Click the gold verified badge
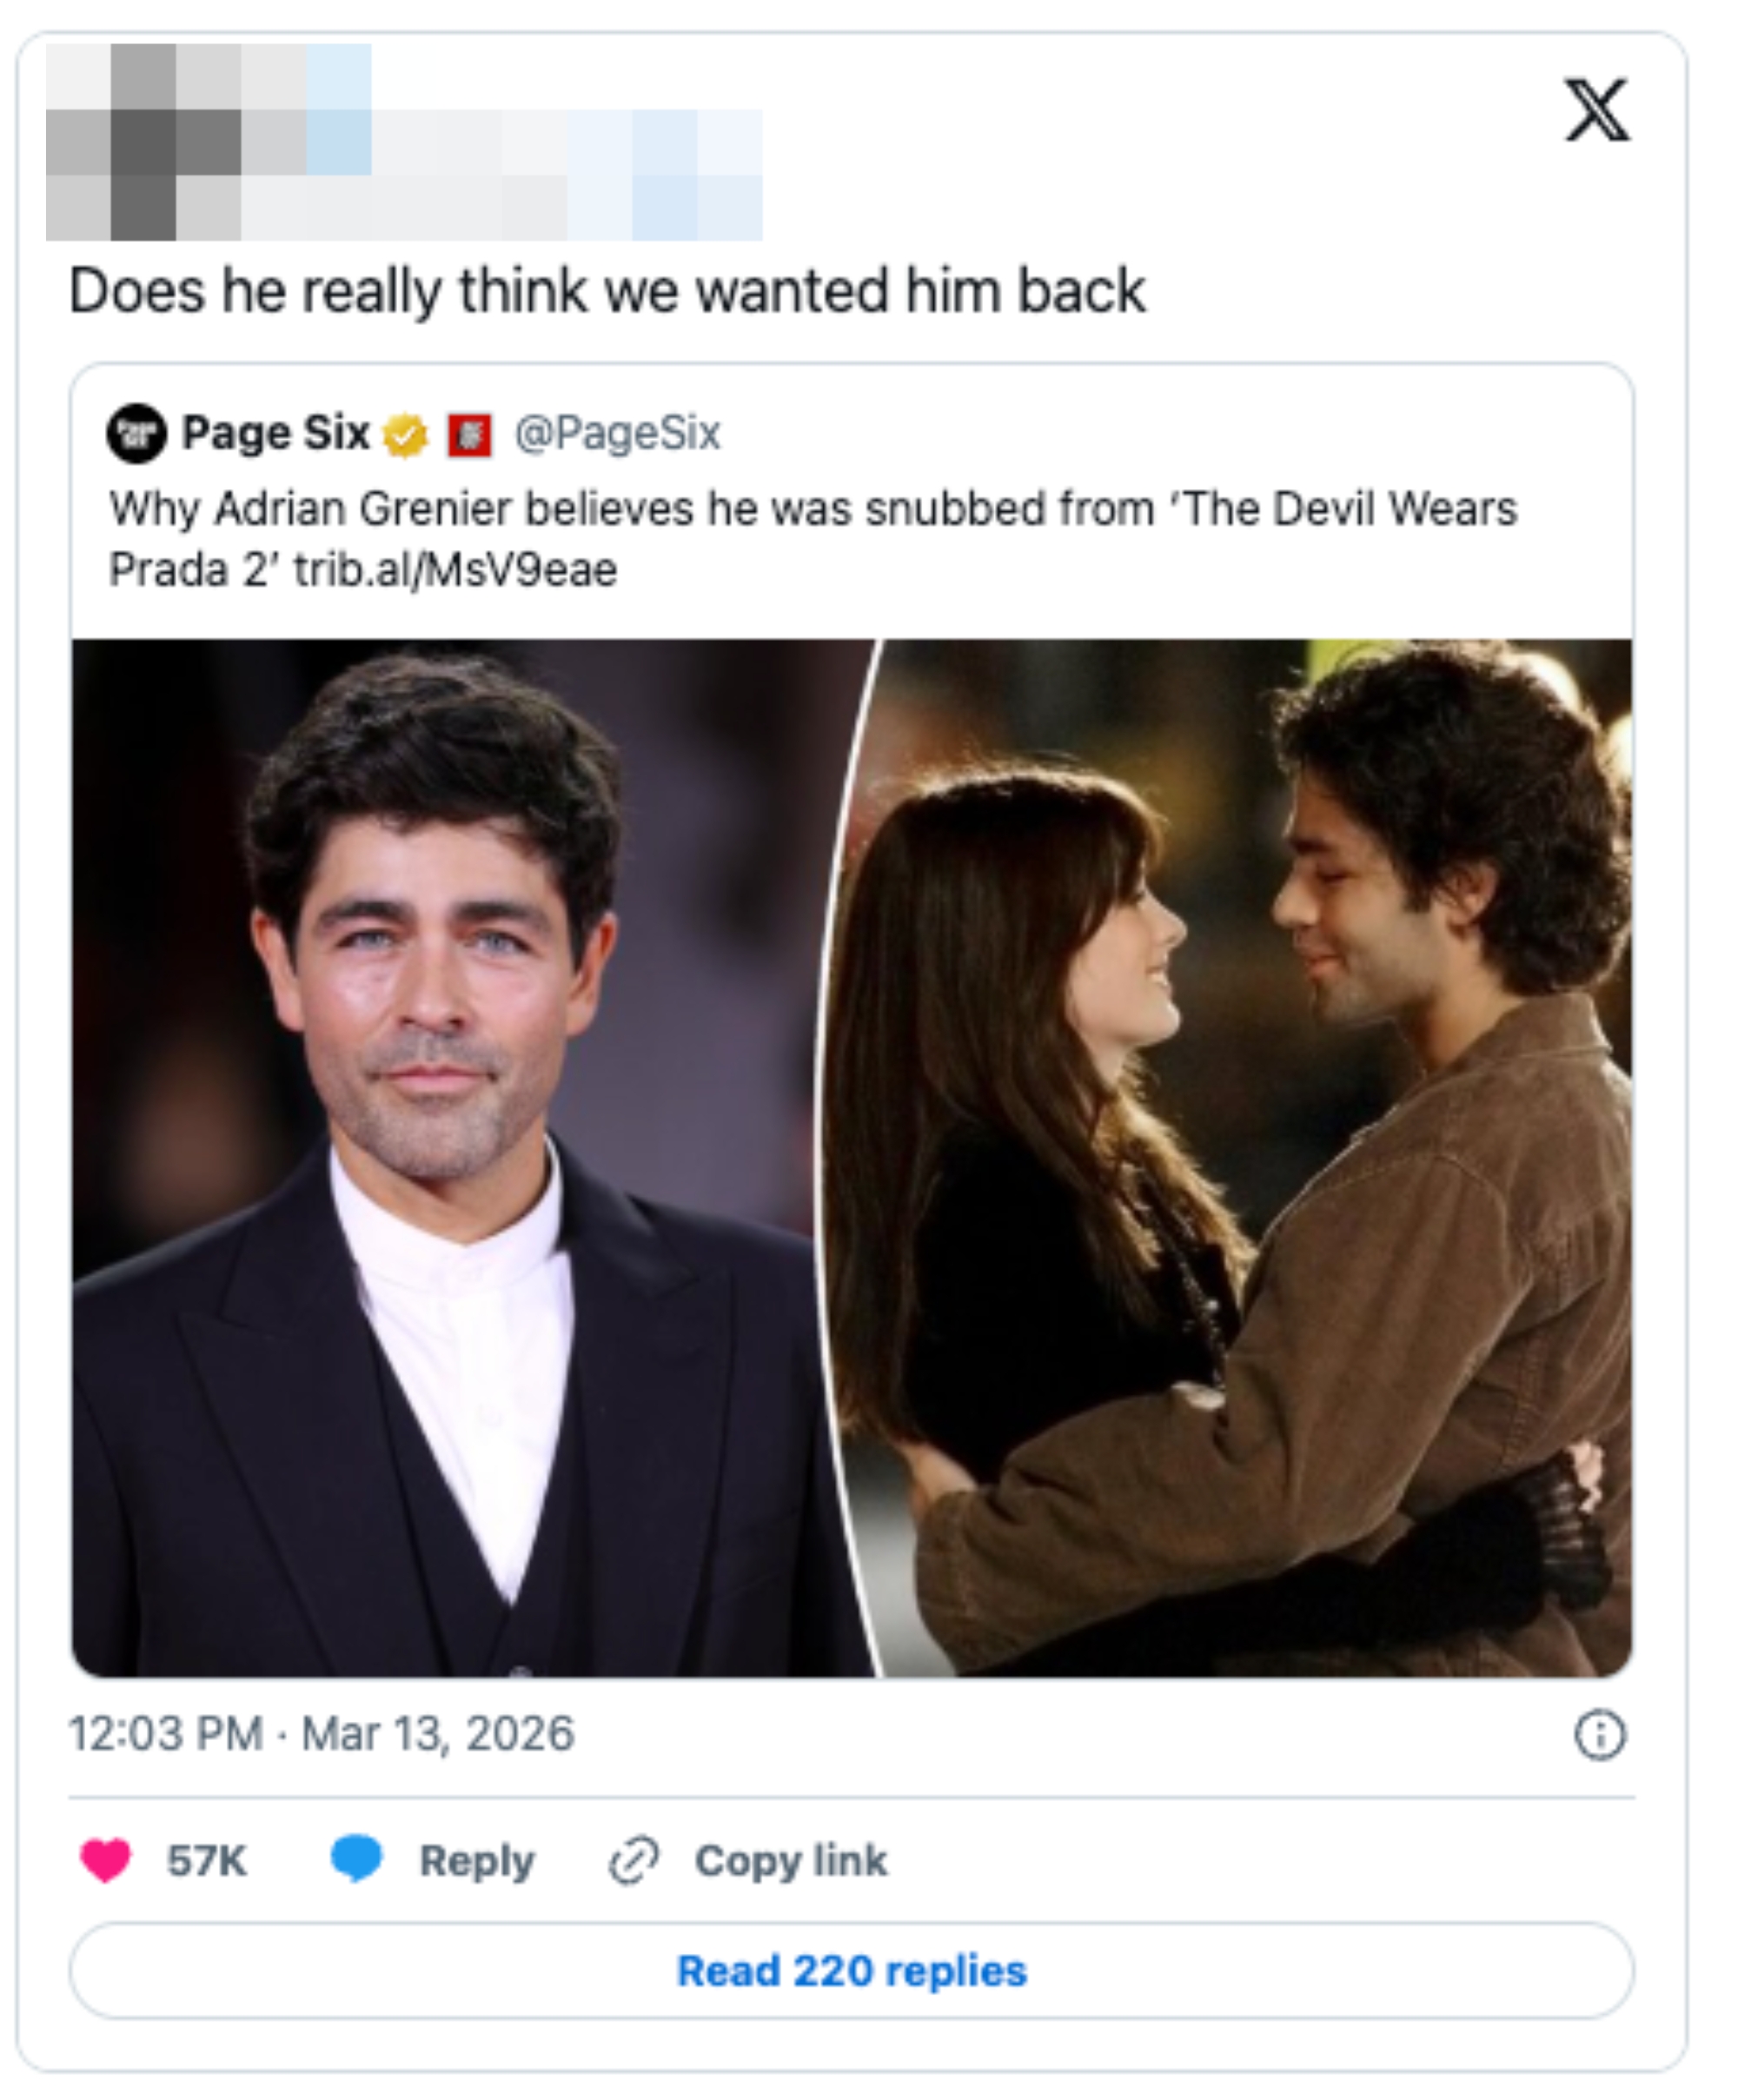 (405, 435)
